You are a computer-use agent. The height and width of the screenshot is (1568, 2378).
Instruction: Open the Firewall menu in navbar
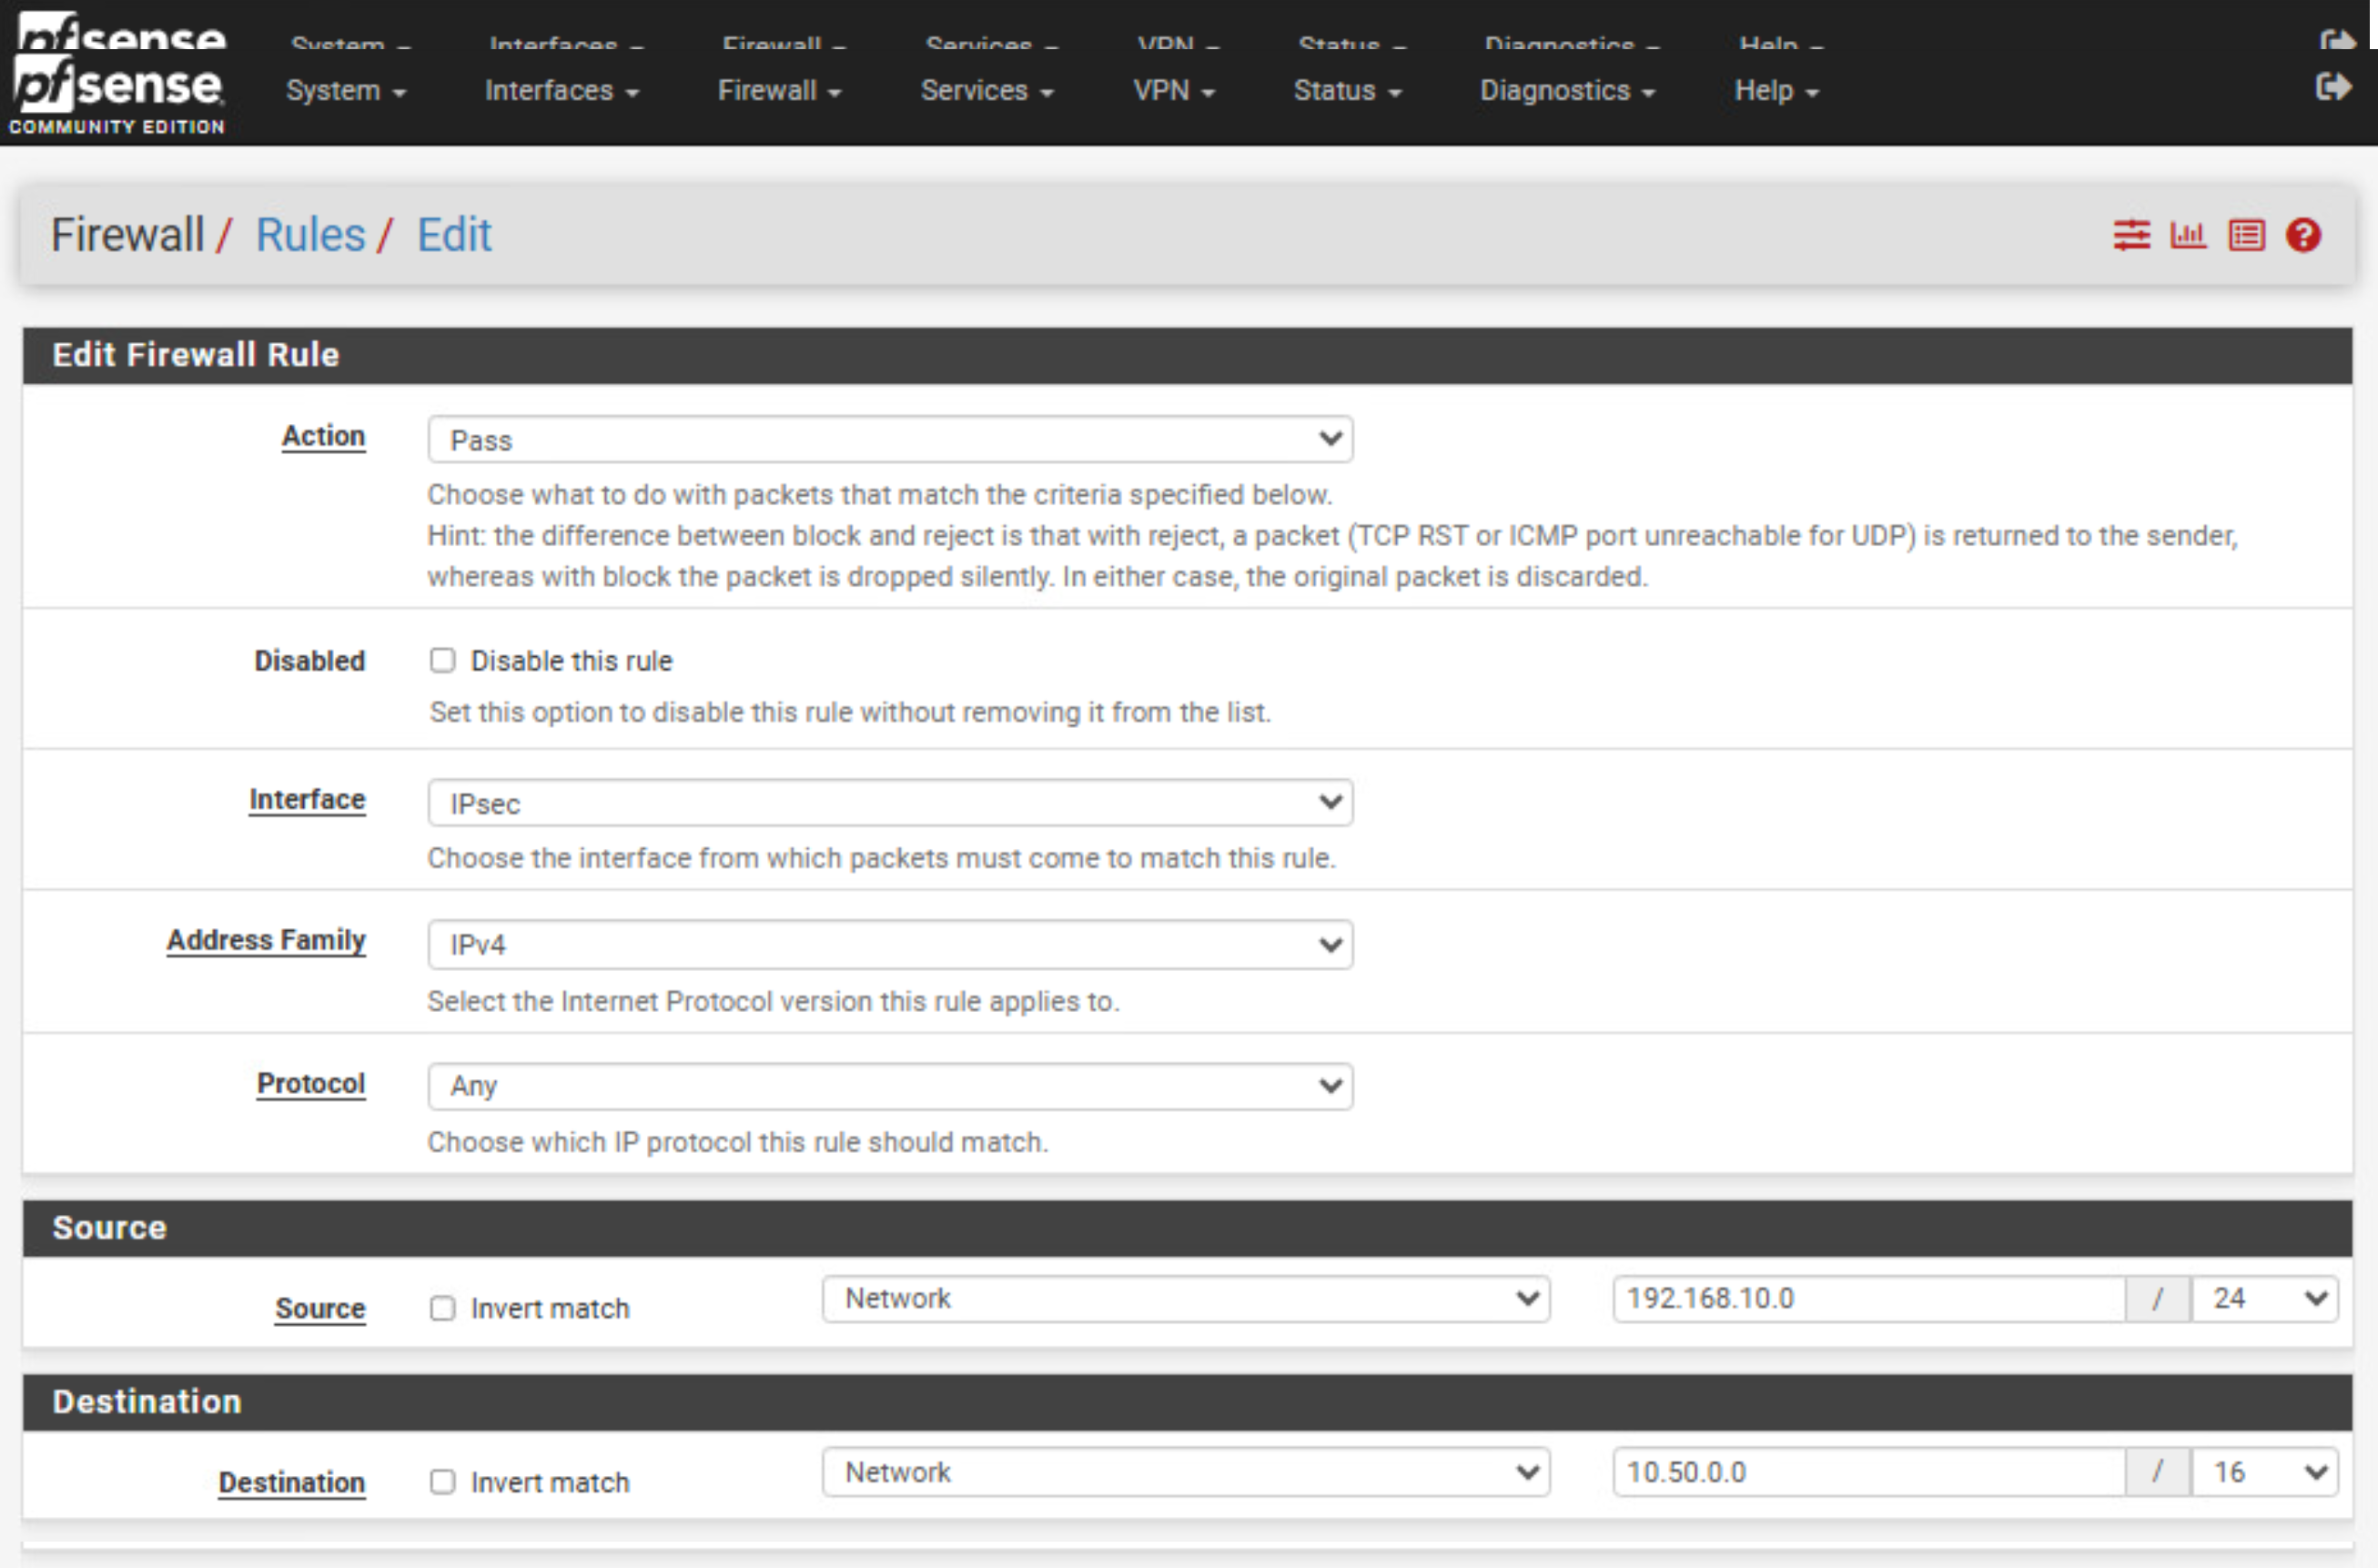point(778,91)
